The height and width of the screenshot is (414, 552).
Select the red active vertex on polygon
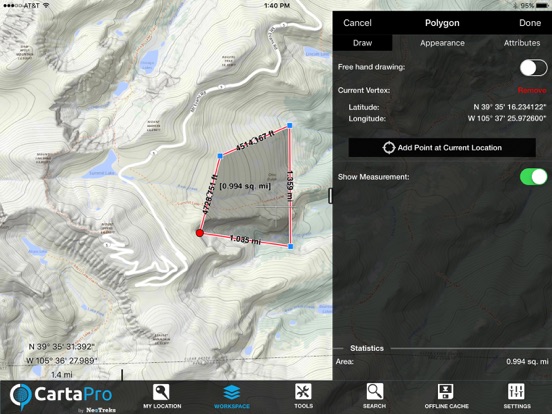[x=200, y=233]
